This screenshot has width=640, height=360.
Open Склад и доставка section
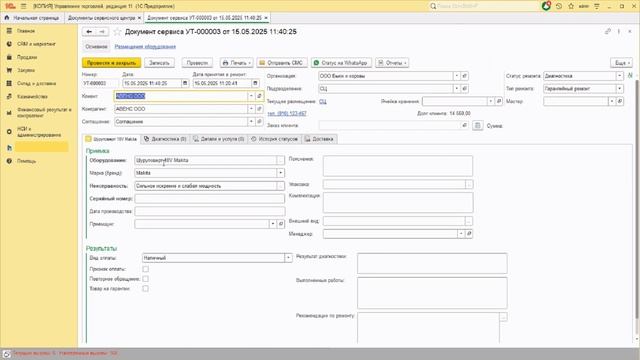[36, 83]
